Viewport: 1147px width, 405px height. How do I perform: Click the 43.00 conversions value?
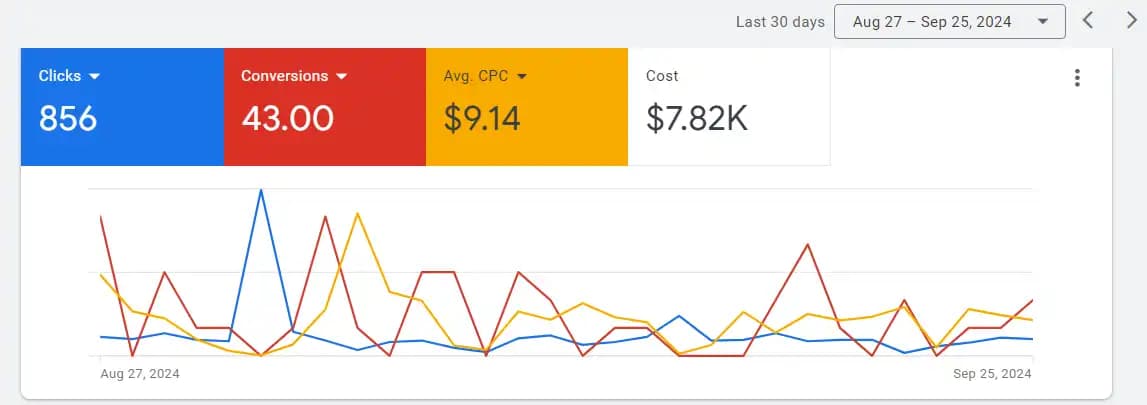click(x=287, y=118)
